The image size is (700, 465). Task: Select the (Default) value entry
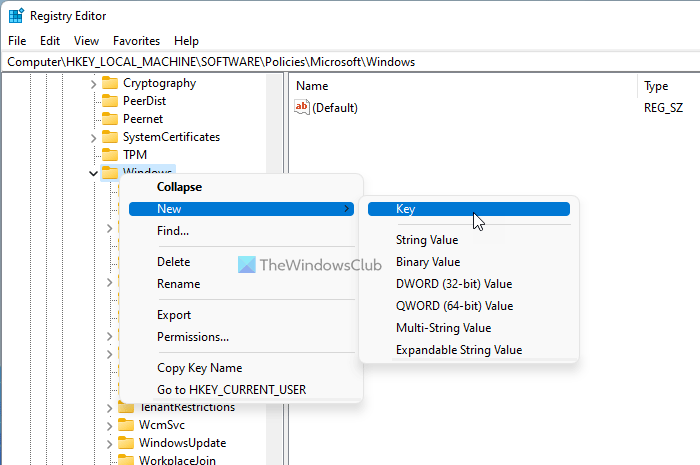point(335,108)
